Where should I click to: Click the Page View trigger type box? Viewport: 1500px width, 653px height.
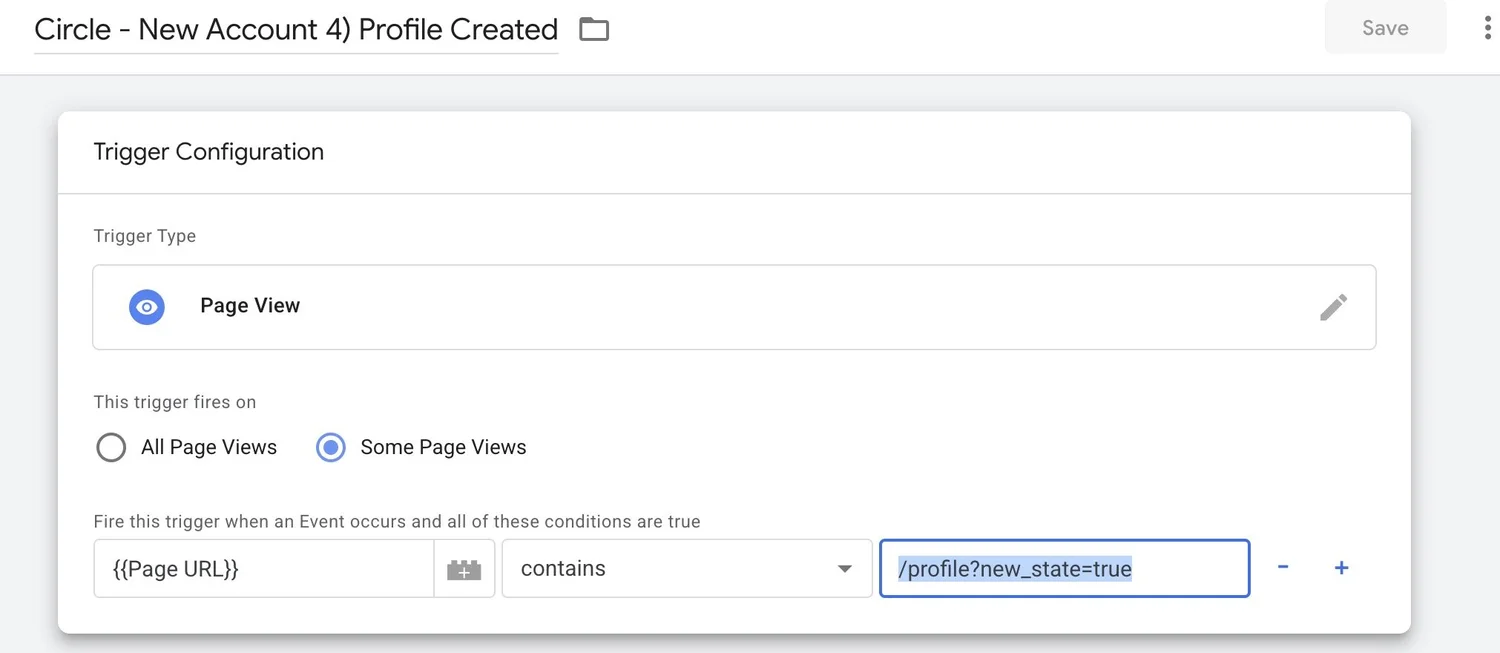pos(734,307)
